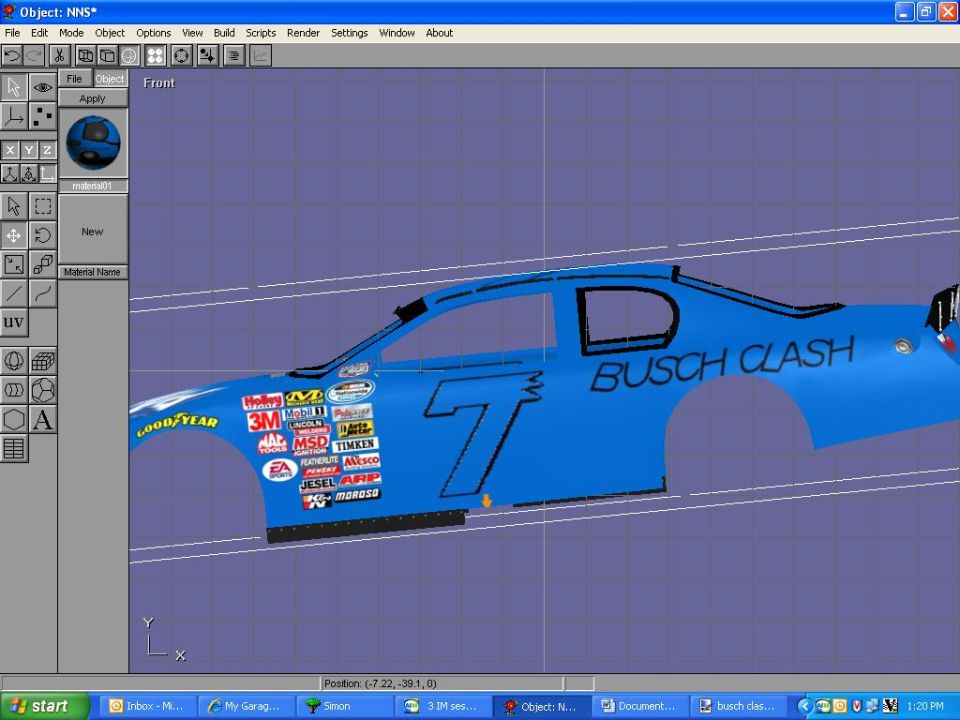
Task: Click the modifier grid list tool
Action: (x=13, y=449)
